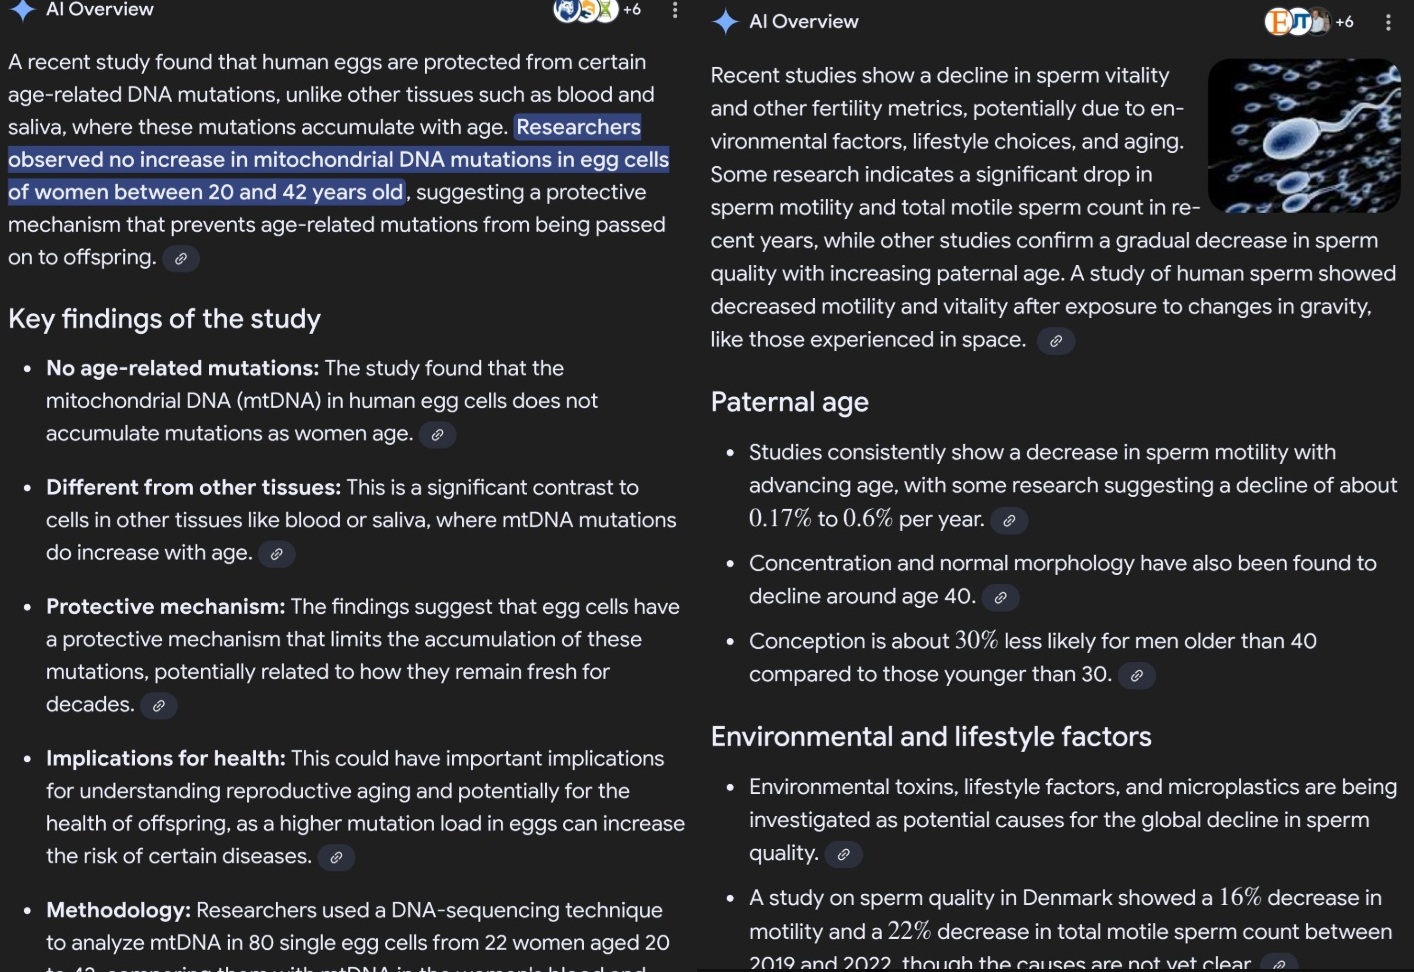Screen dimensions: 1414x972
Task: Open the right AI Overview three-dot menu
Action: click(1388, 22)
